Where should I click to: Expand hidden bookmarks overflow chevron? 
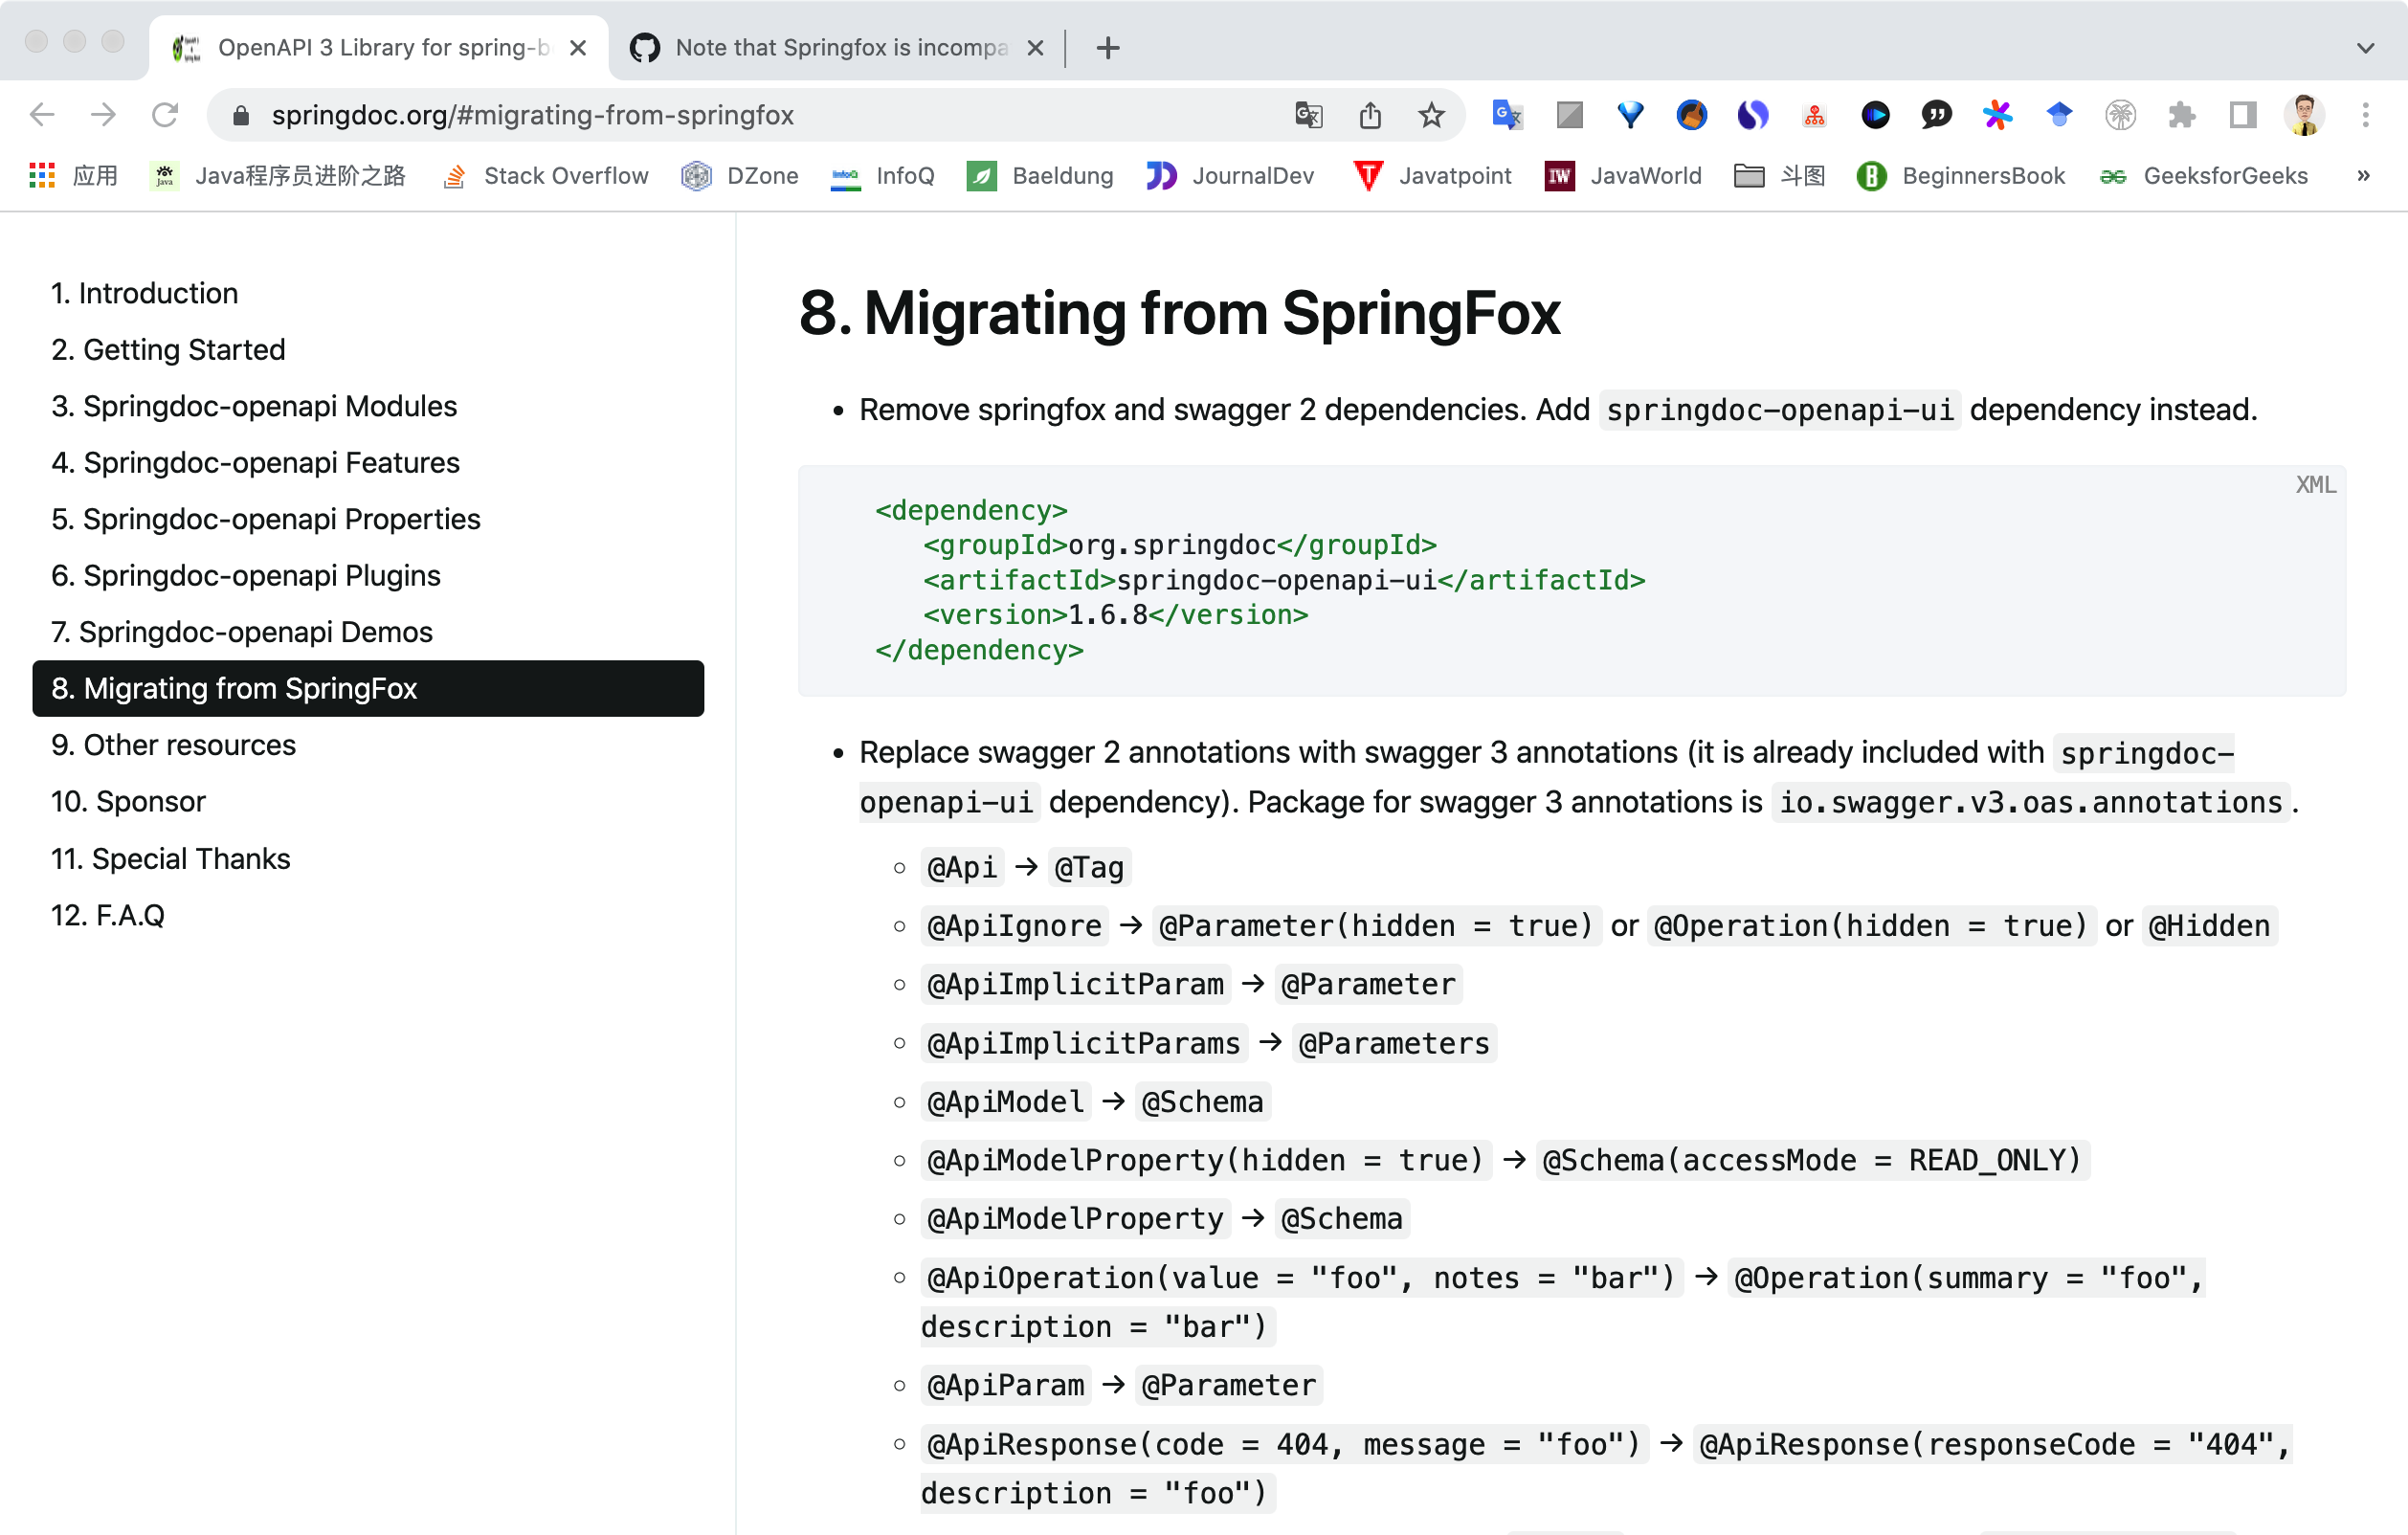pos(2363,176)
